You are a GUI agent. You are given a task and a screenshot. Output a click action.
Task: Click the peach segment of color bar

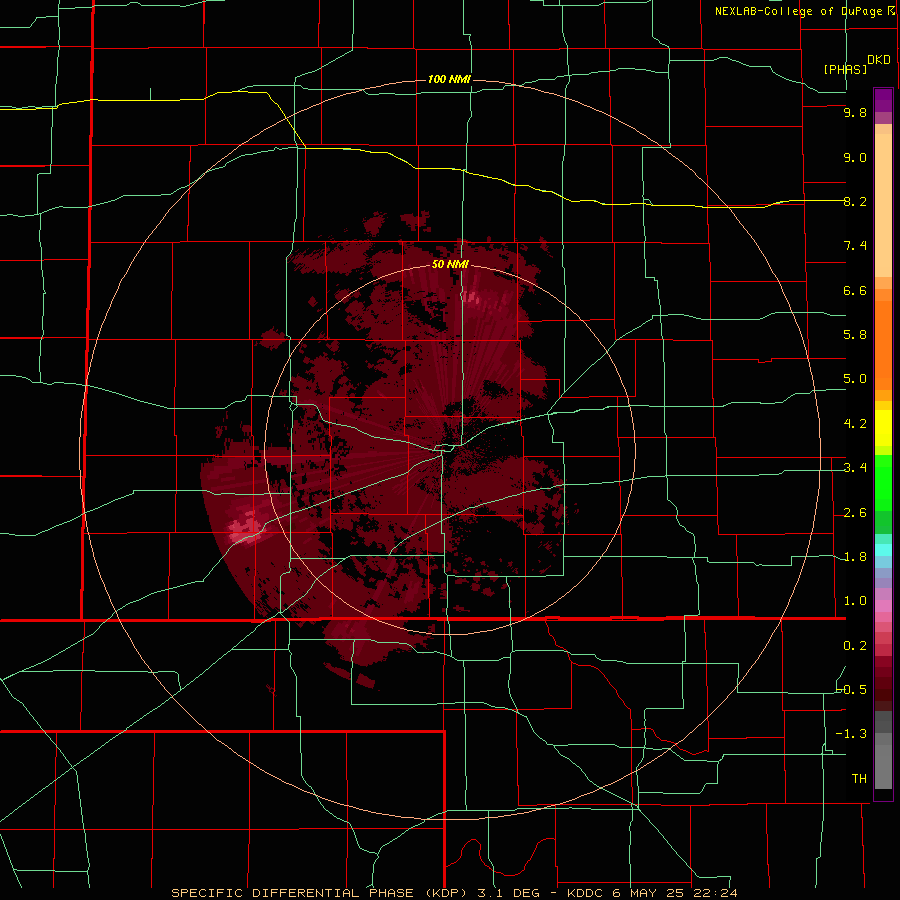[883, 205]
